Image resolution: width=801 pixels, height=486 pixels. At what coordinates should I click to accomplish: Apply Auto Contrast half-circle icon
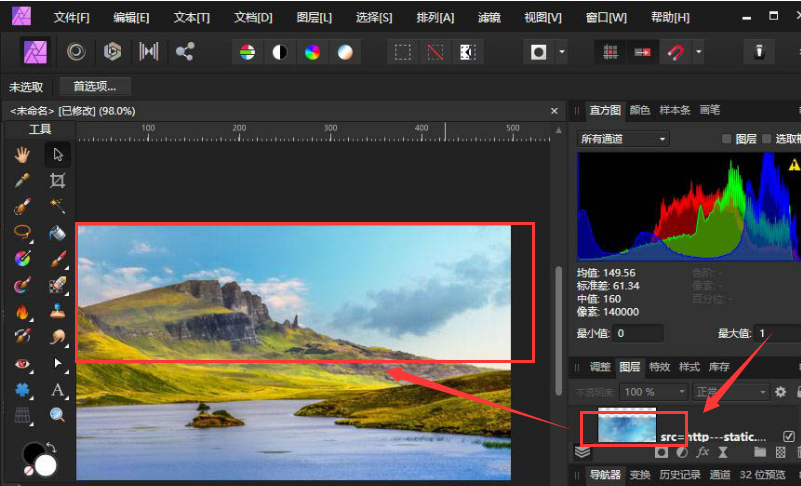coord(280,52)
